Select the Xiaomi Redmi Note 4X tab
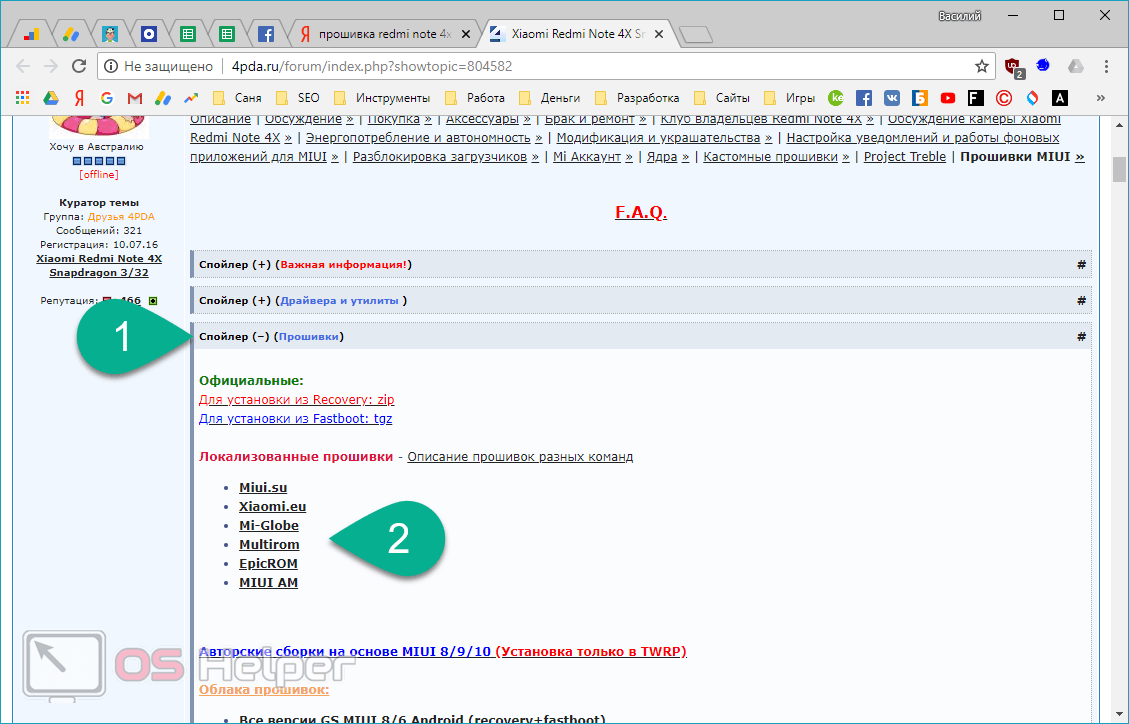 coord(577,34)
